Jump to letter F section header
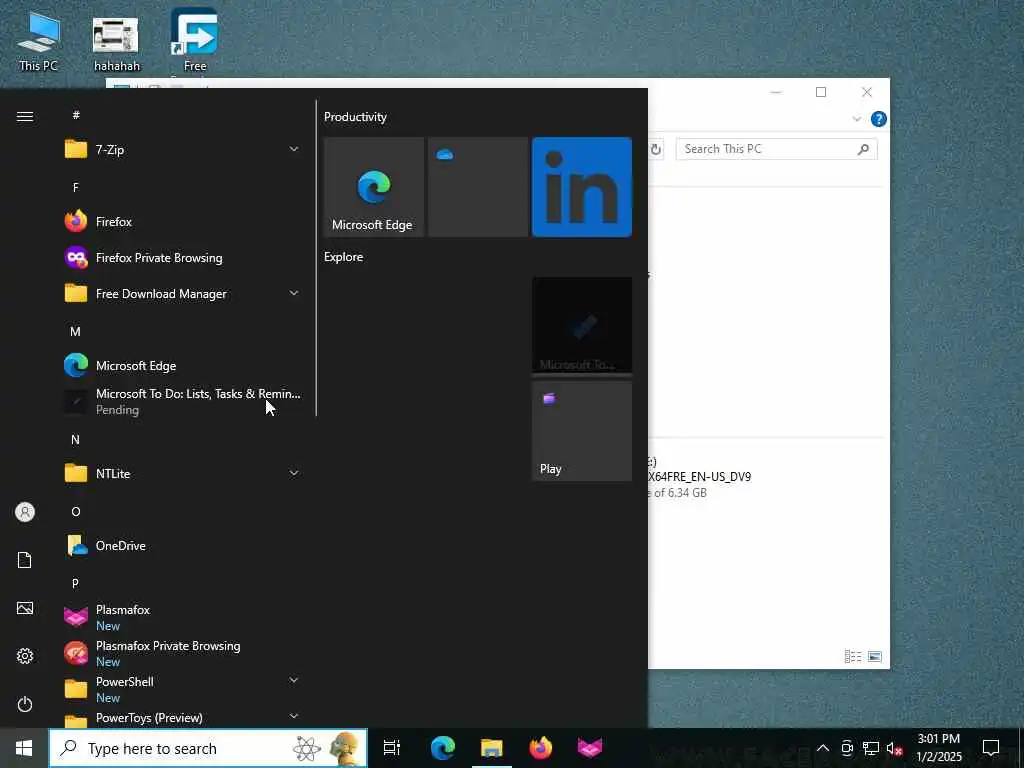The width and height of the screenshot is (1024, 768). click(x=76, y=187)
